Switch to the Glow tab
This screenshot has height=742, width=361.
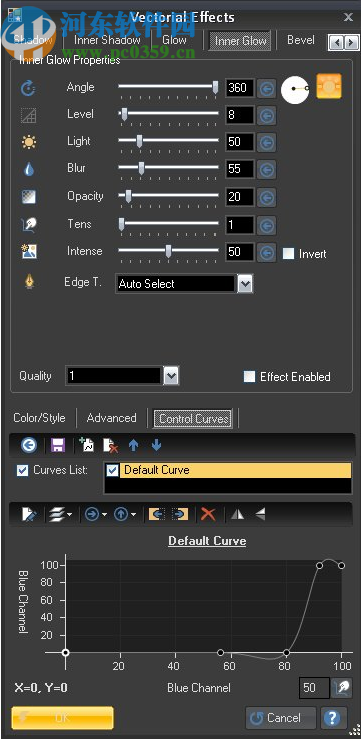[x=175, y=40]
